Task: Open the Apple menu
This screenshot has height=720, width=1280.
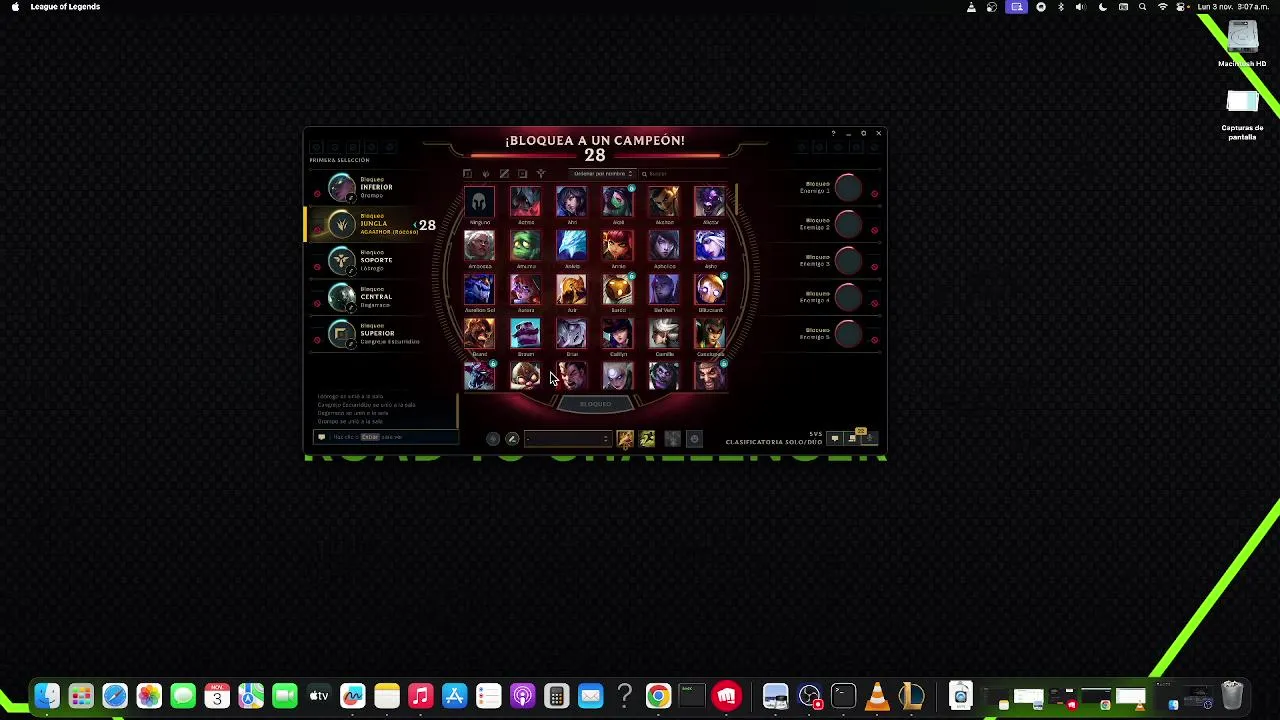Action: [15, 7]
